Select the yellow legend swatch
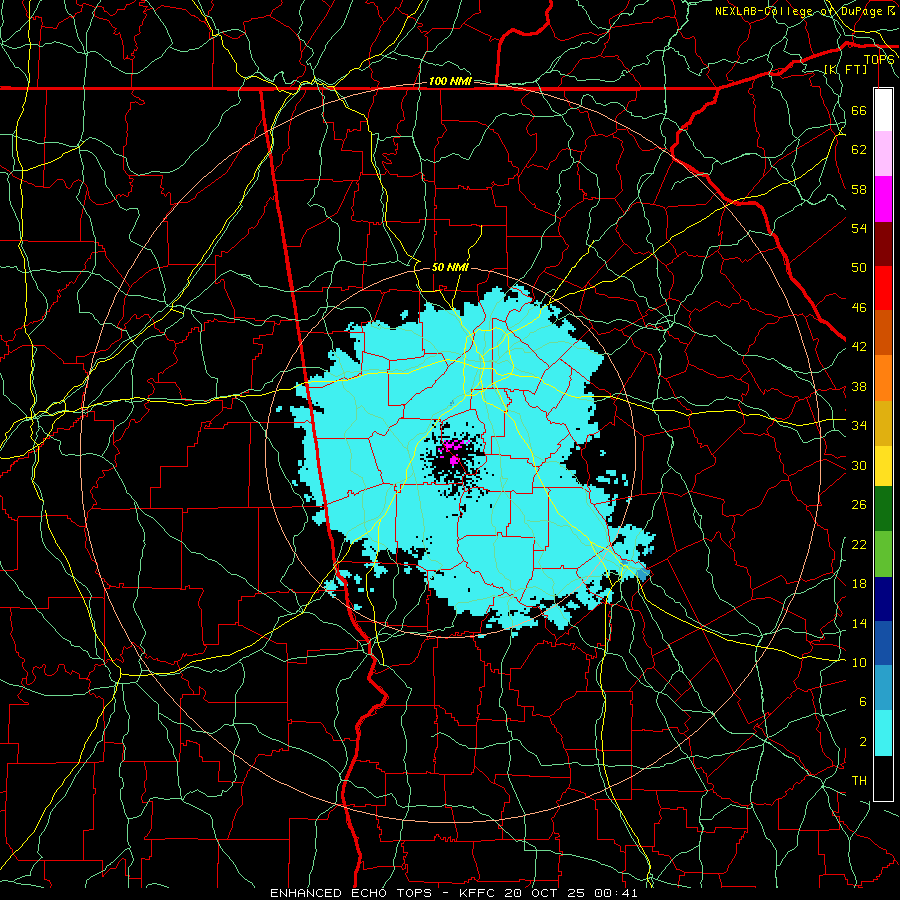Image resolution: width=900 pixels, height=900 pixels. 883,466
